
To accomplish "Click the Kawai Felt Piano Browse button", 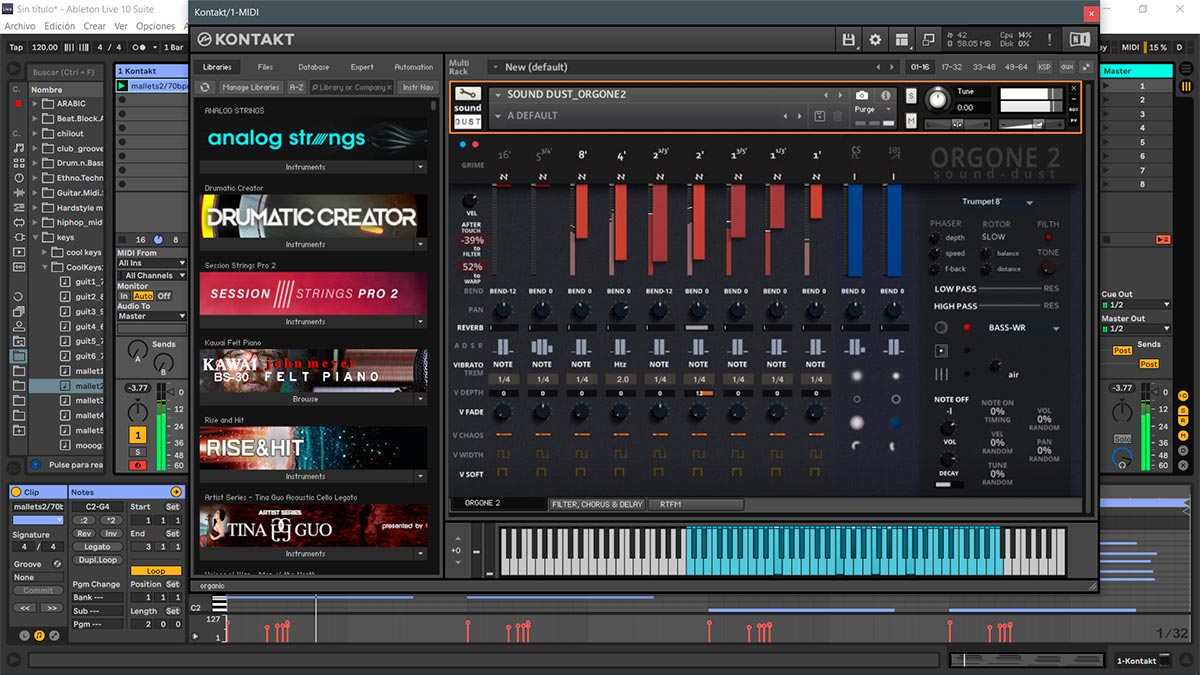I will click(306, 399).
